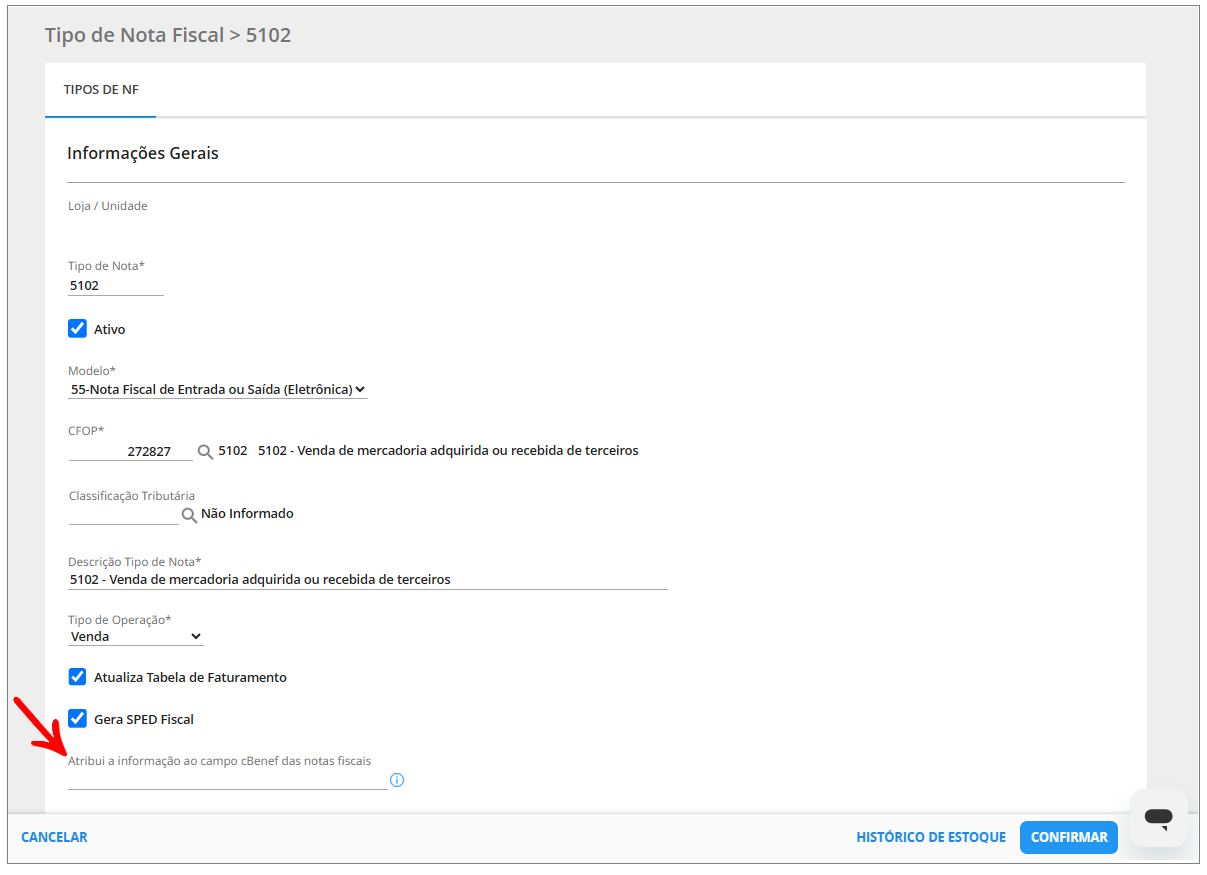
Task: Open the chat support bubble icon
Action: [x=1158, y=818]
